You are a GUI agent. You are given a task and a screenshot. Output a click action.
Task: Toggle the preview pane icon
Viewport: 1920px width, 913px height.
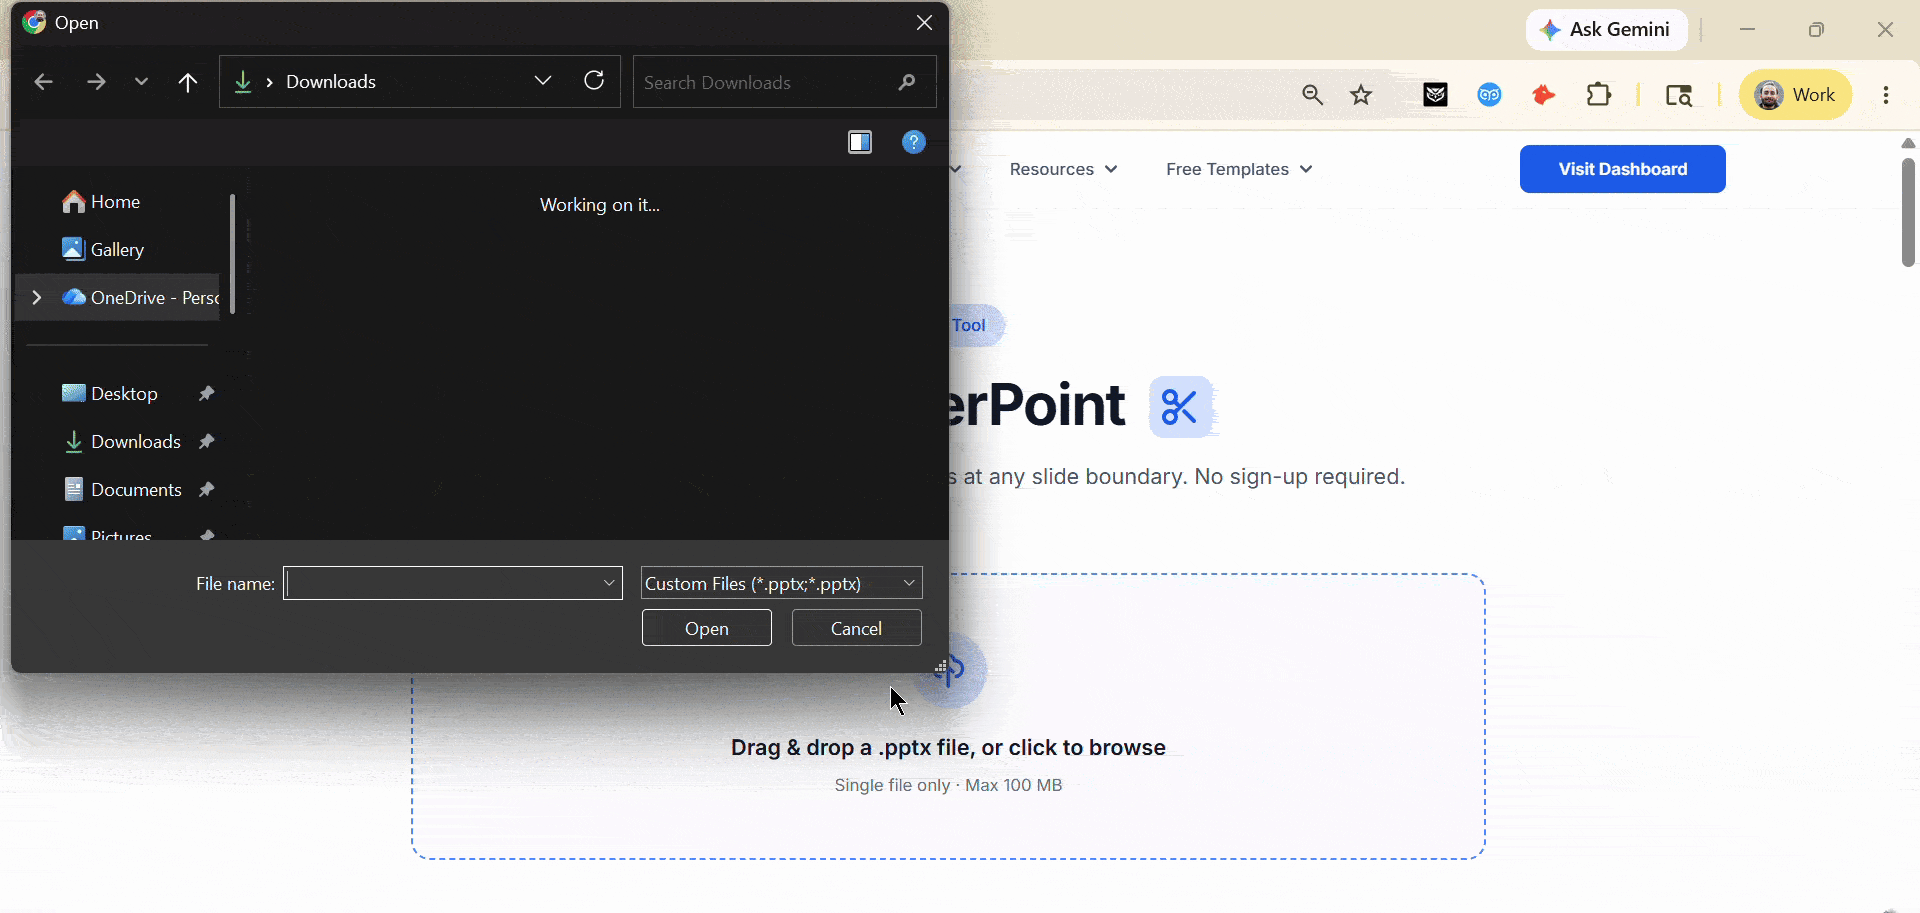point(860,142)
